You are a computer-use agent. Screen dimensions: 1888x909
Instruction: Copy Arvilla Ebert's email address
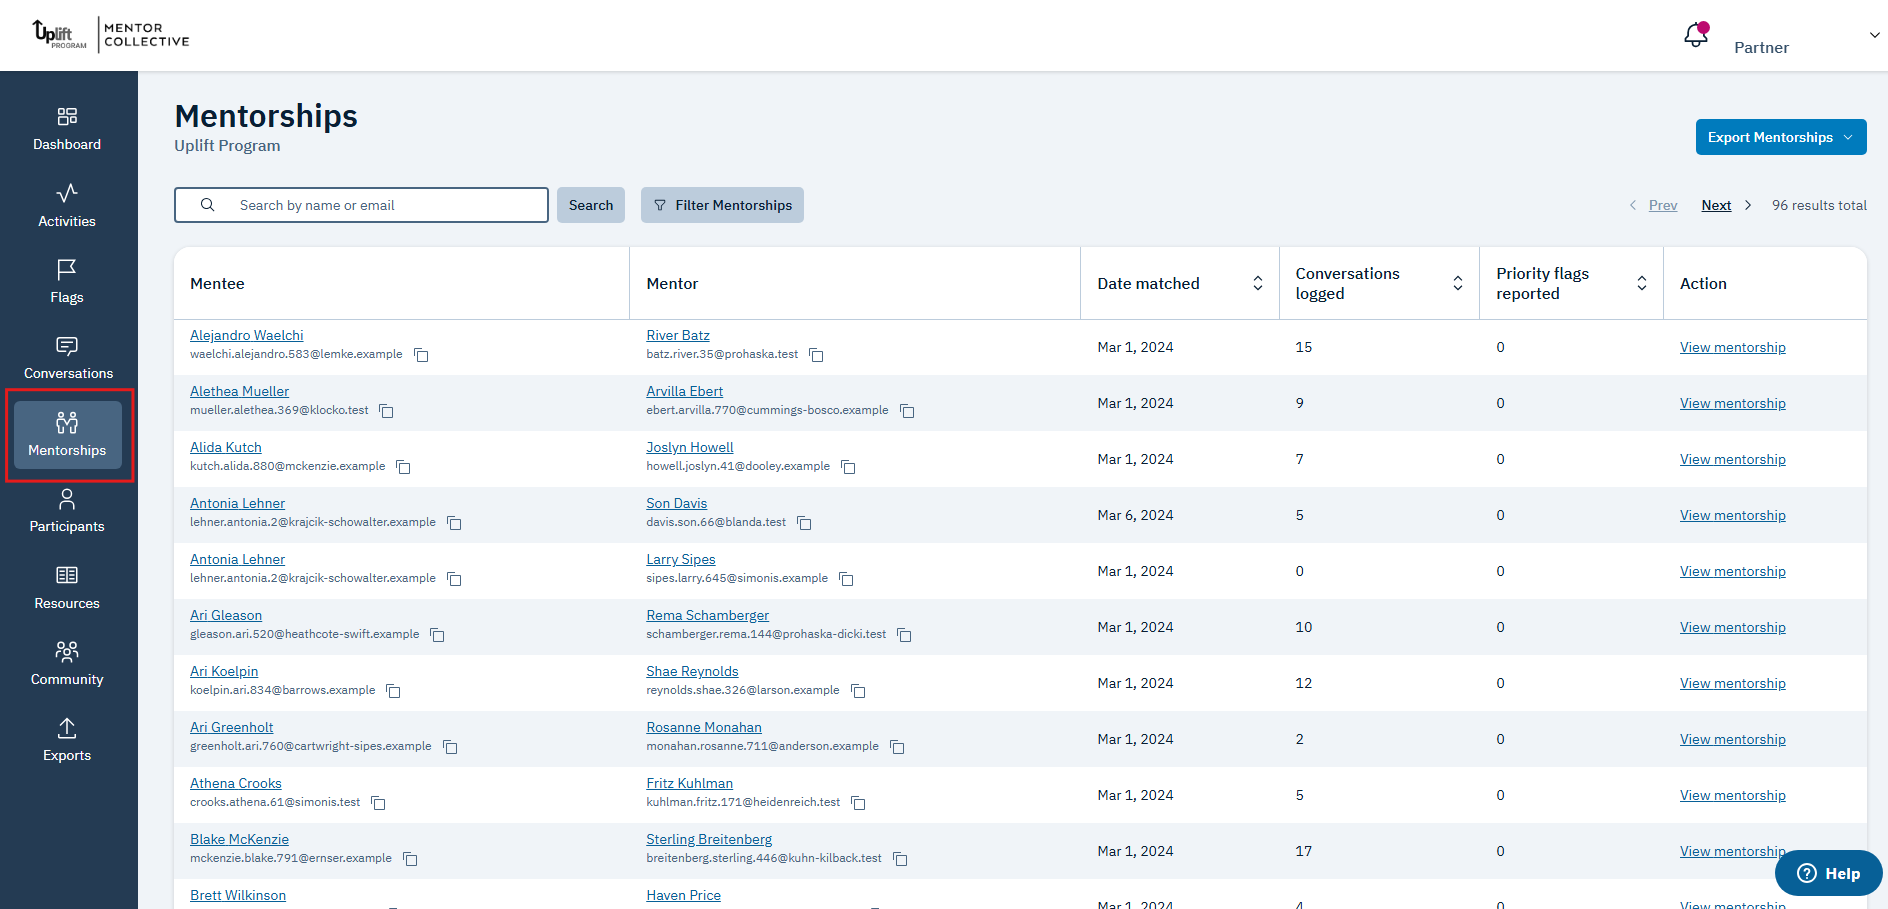pyautogui.click(x=907, y=411)
